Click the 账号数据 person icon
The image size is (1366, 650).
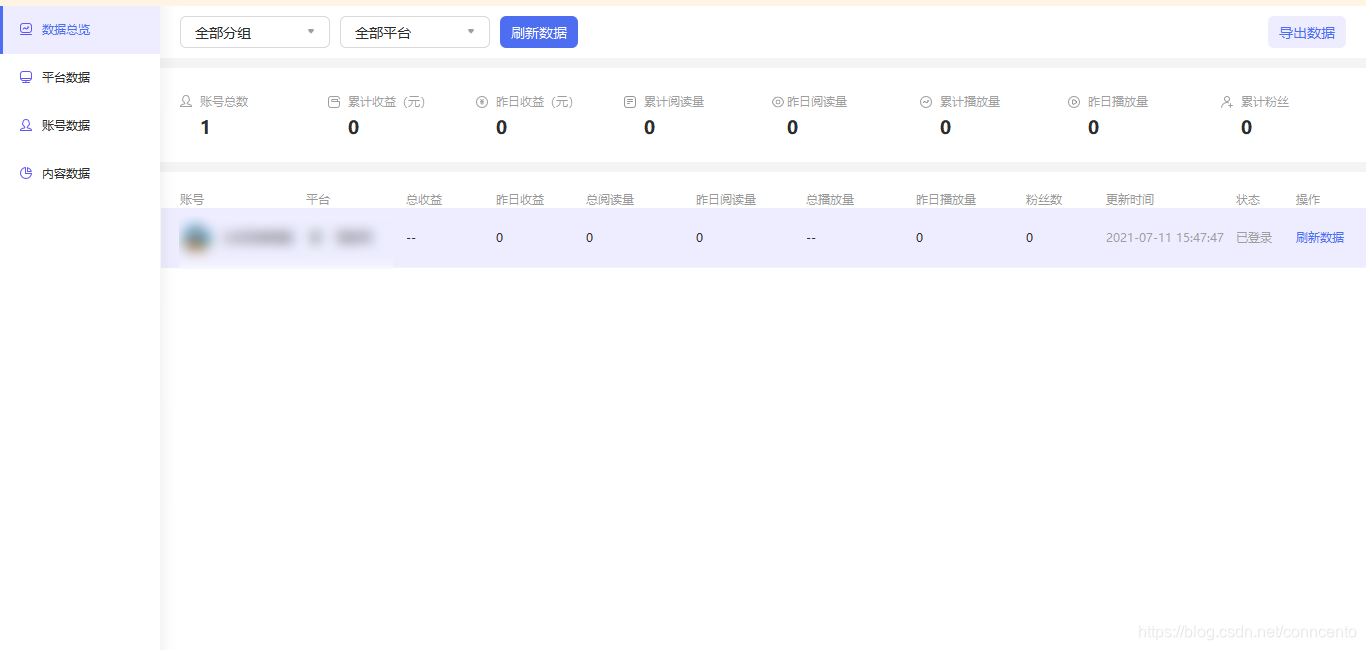click(26, 126)
